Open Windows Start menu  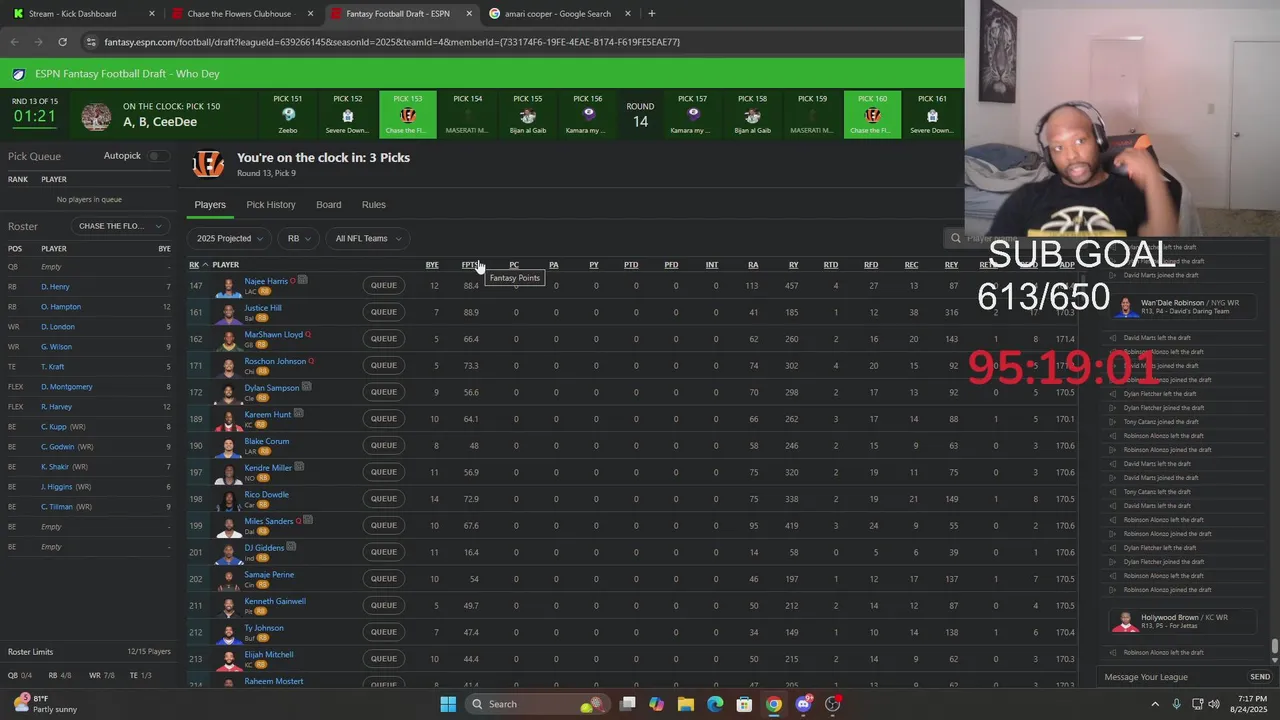[448, 704]
